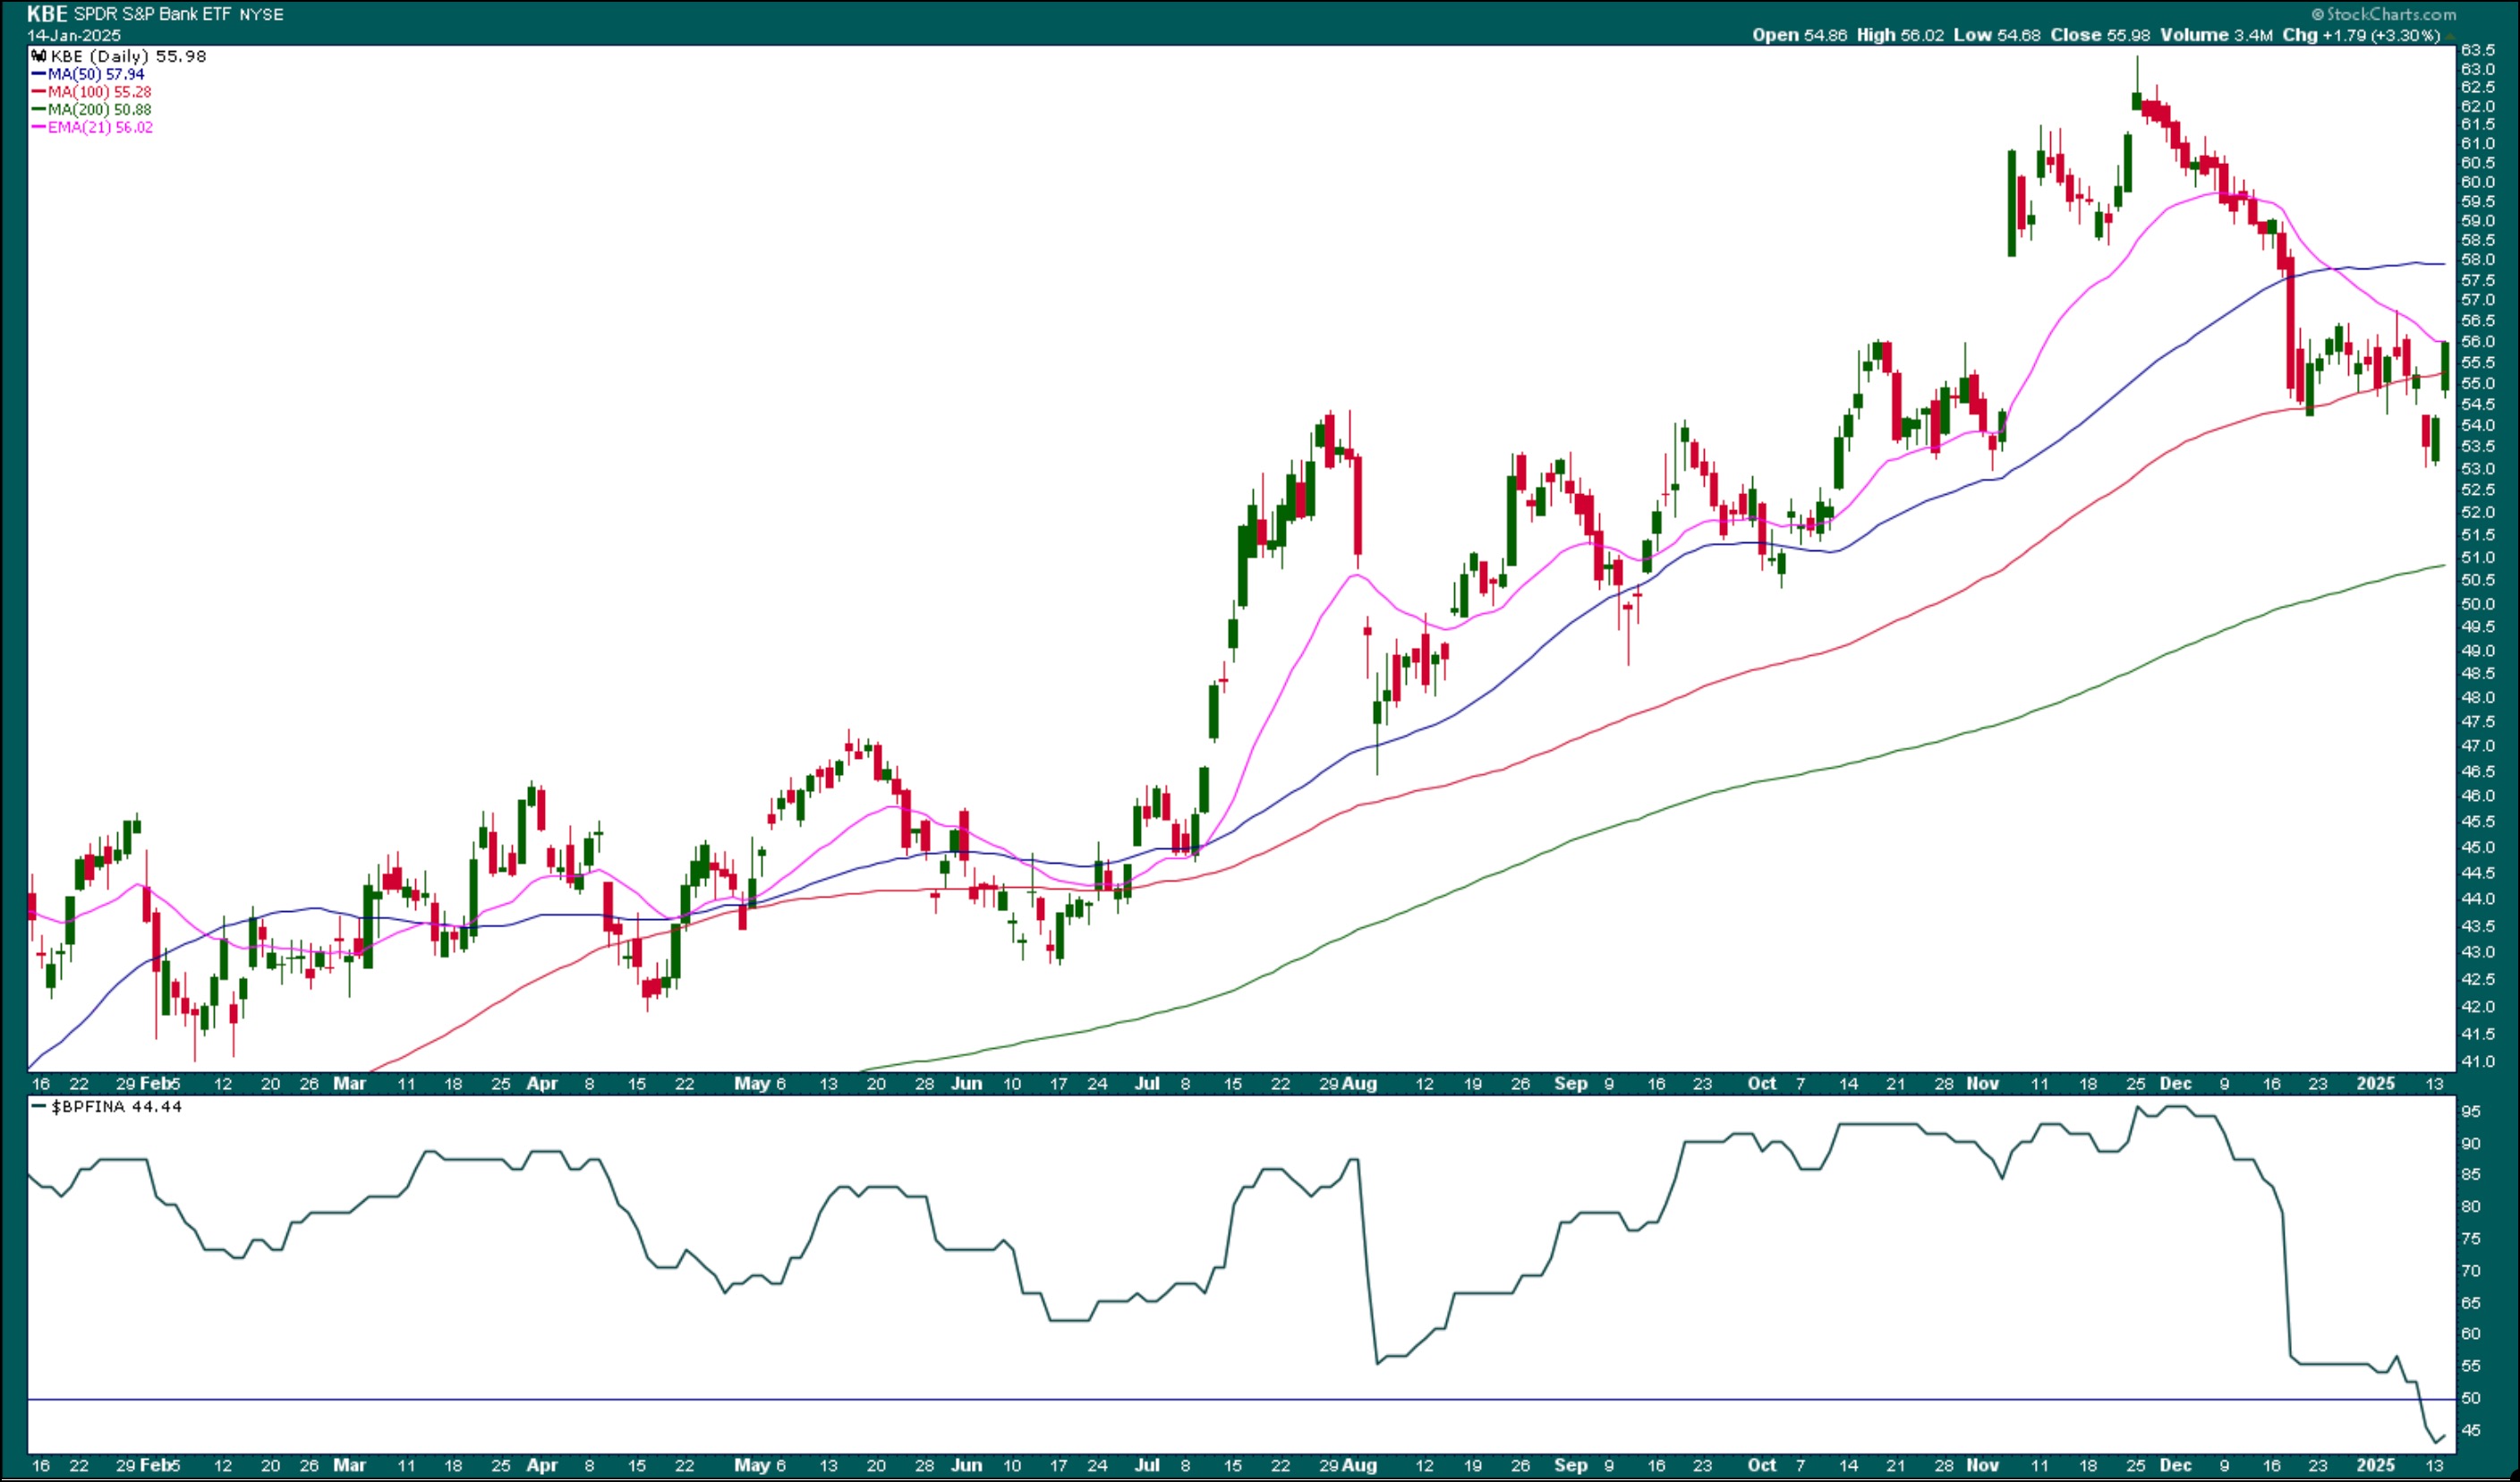This screenshot has height=1482, width=2520.
Task: Click the Volume 3.4M reading
Action: (2216, 35)
